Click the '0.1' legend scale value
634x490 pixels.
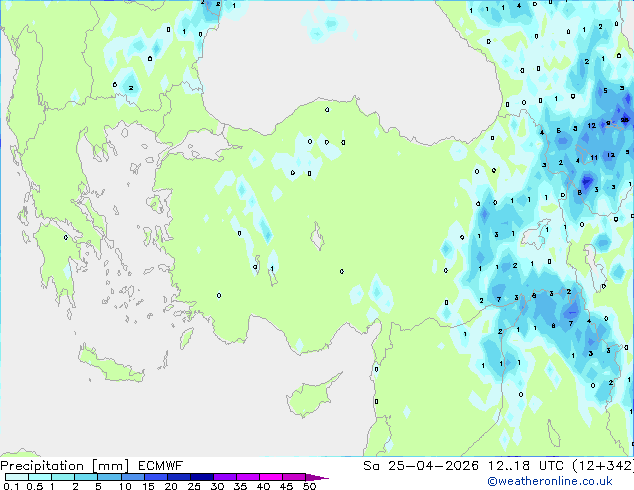(x=11, y=486)
